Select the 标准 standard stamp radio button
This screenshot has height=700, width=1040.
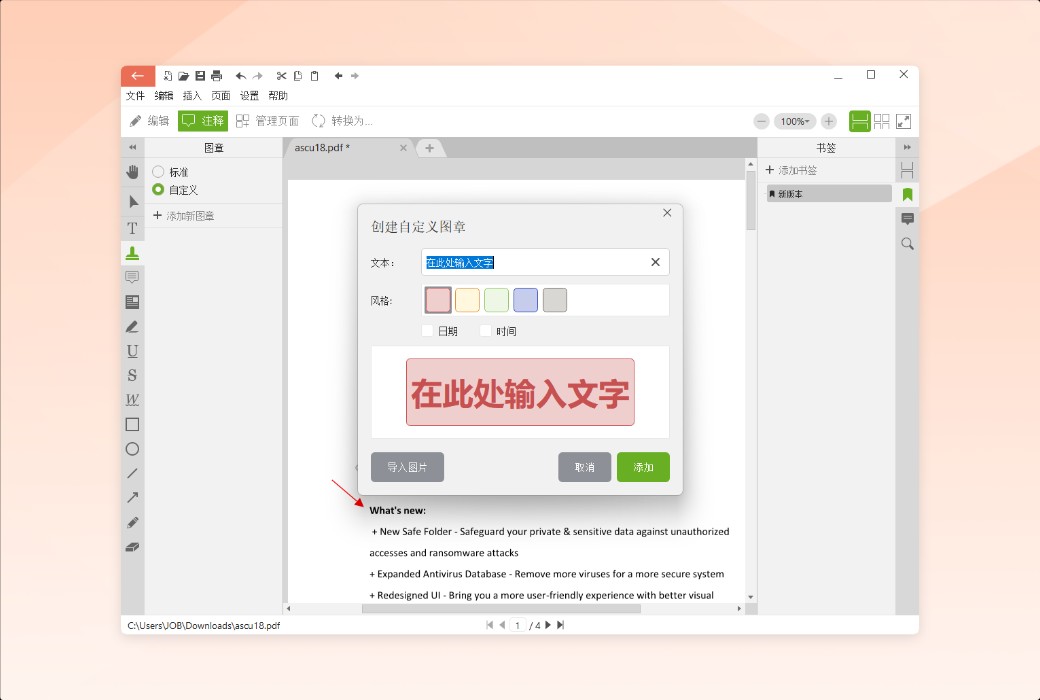pyautogui.click(x=156, y=171)
